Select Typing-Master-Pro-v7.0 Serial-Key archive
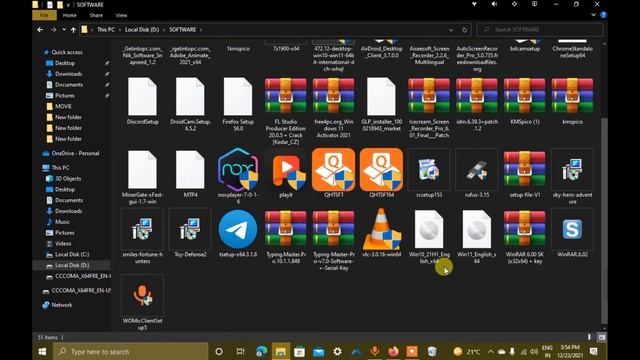 click(333, 228)
